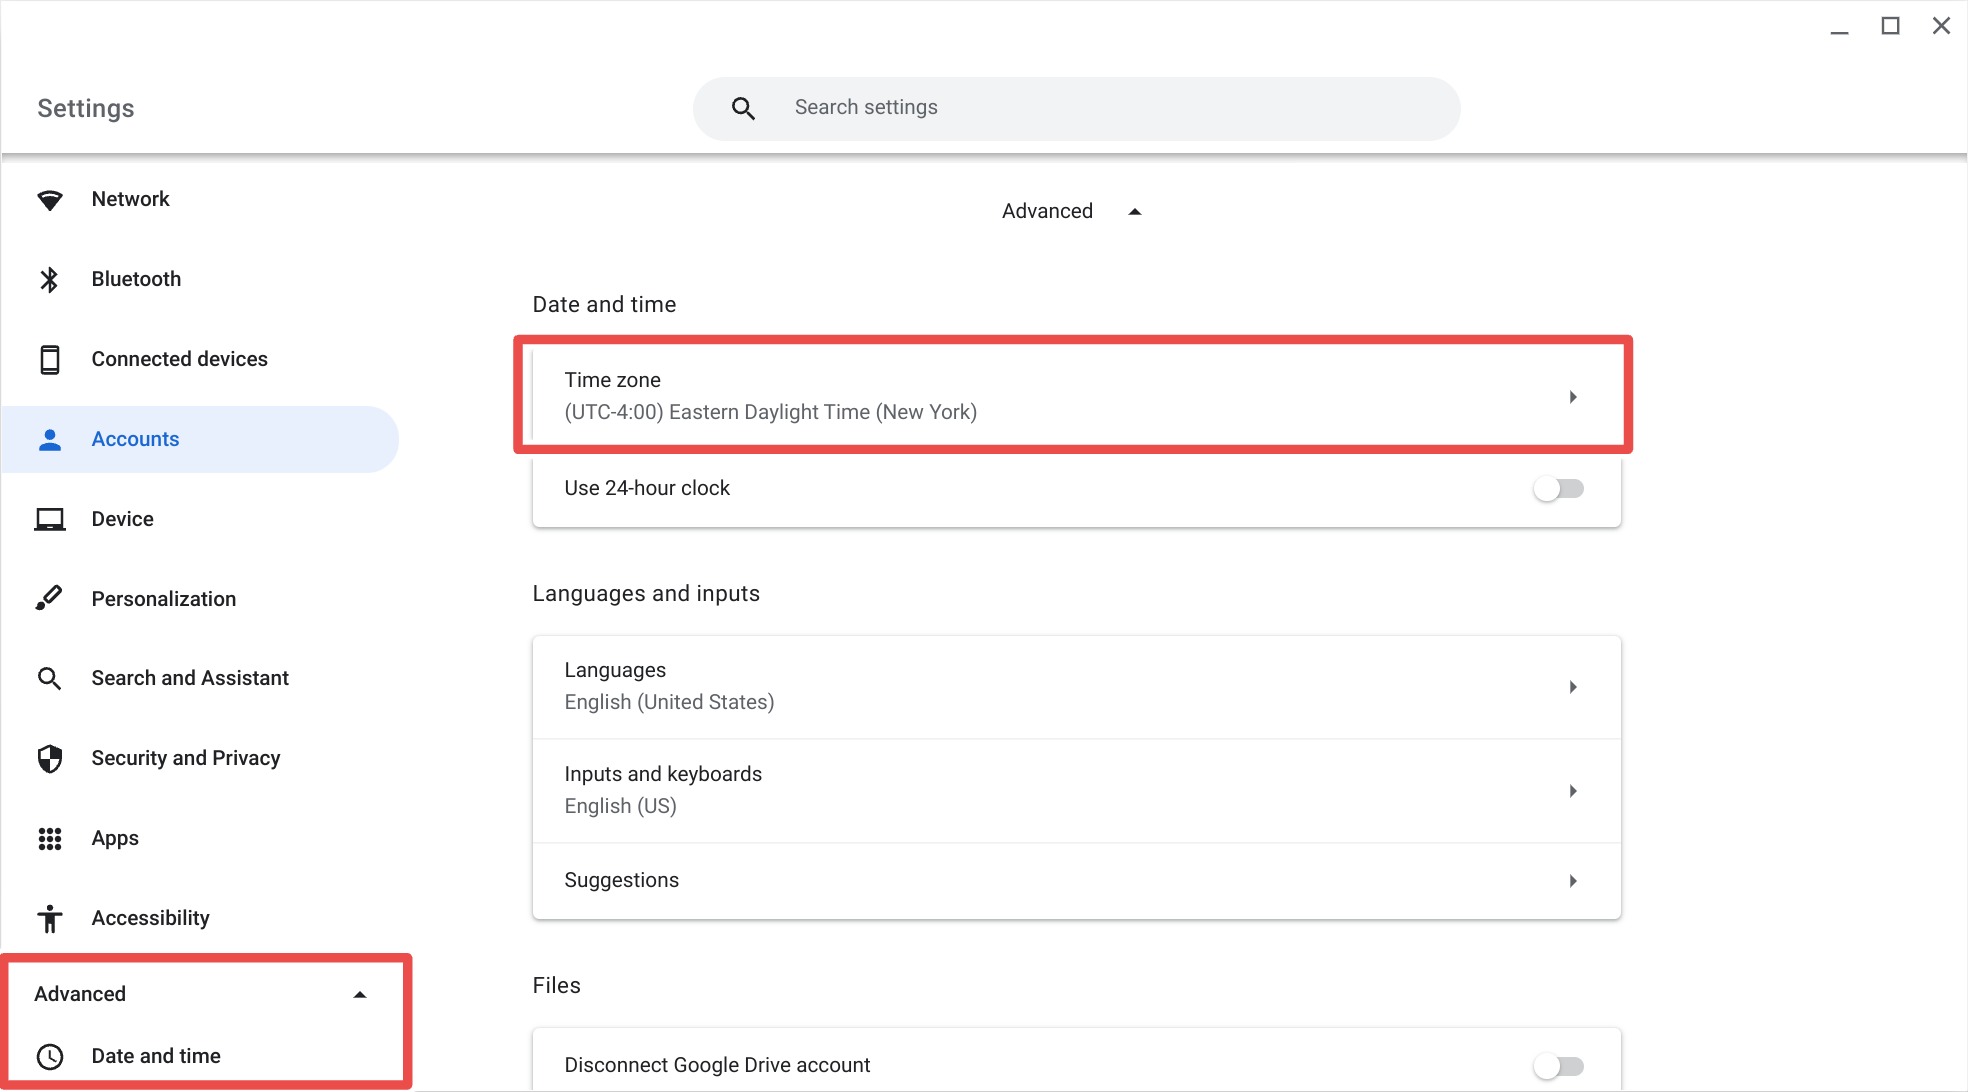Click the Bluetooth icon in the sidebar
The height and width of the screenshot is (1092, 1968).
point(50,279)
